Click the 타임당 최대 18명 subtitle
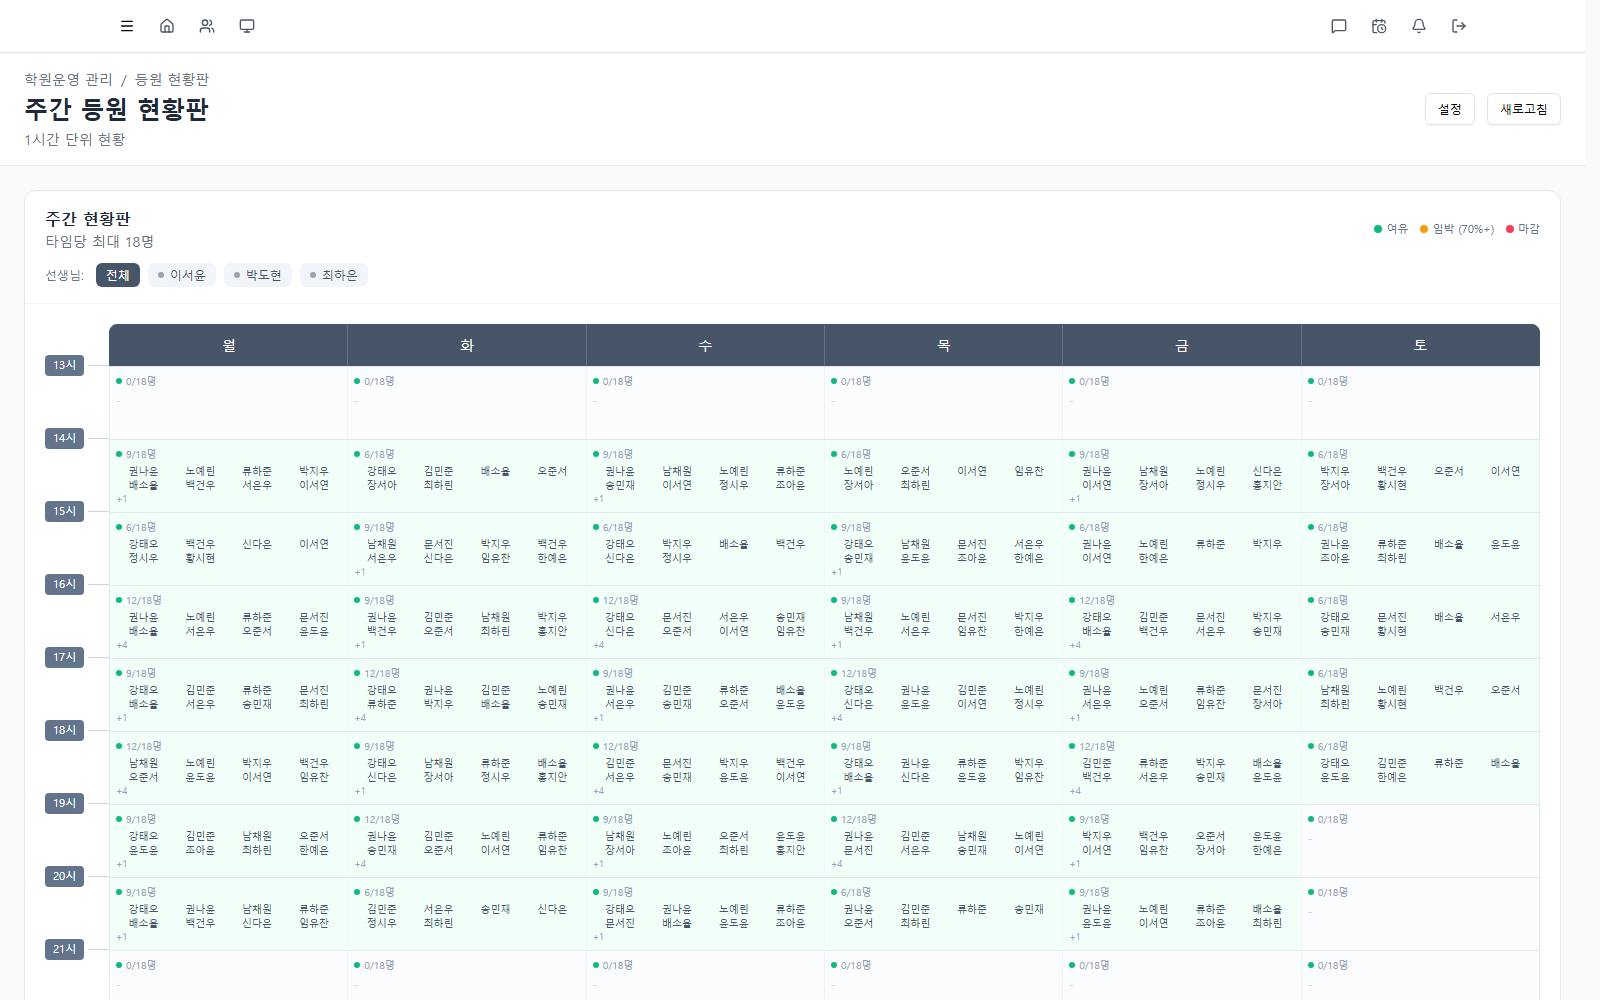Viewport: 1600px width, 1000px height. [100, 242]
